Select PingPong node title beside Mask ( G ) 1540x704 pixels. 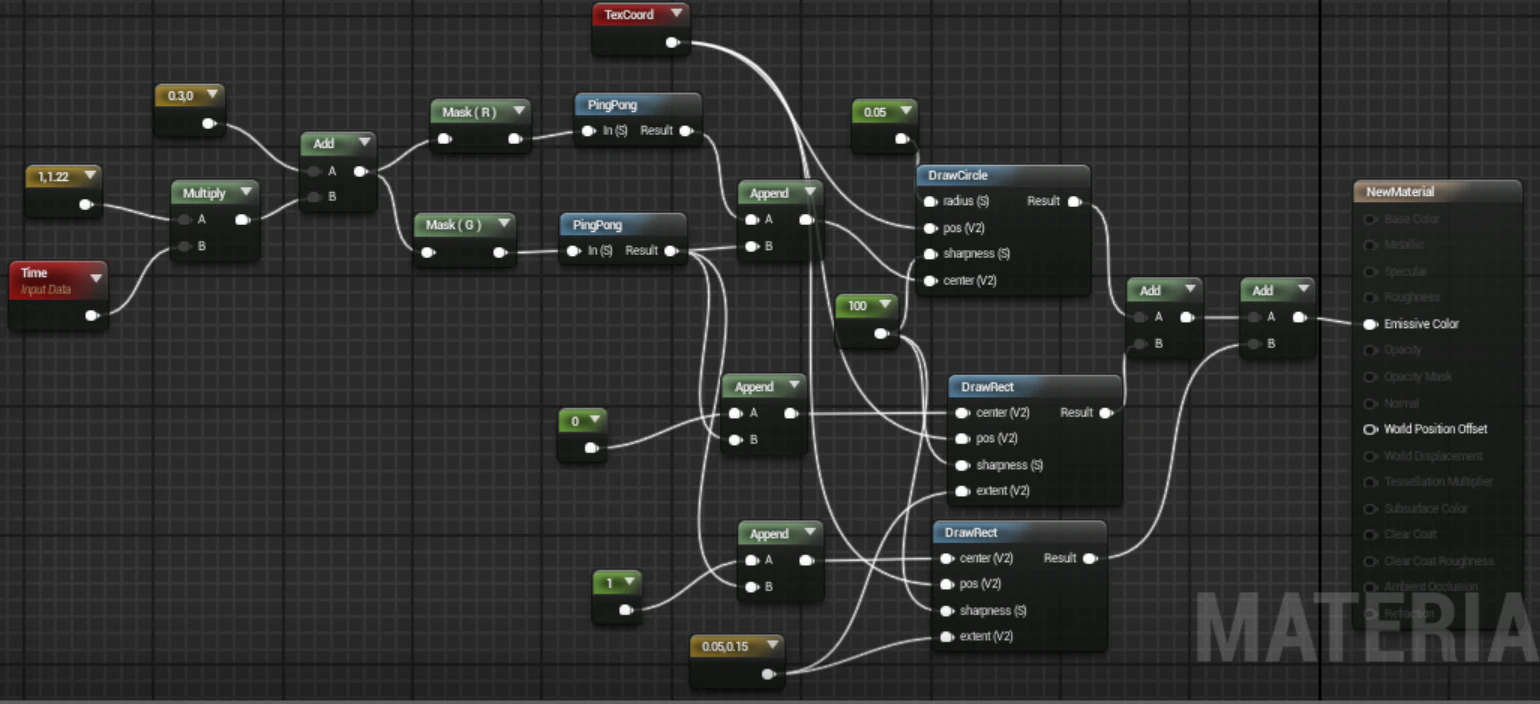click(x=597, y=225)
